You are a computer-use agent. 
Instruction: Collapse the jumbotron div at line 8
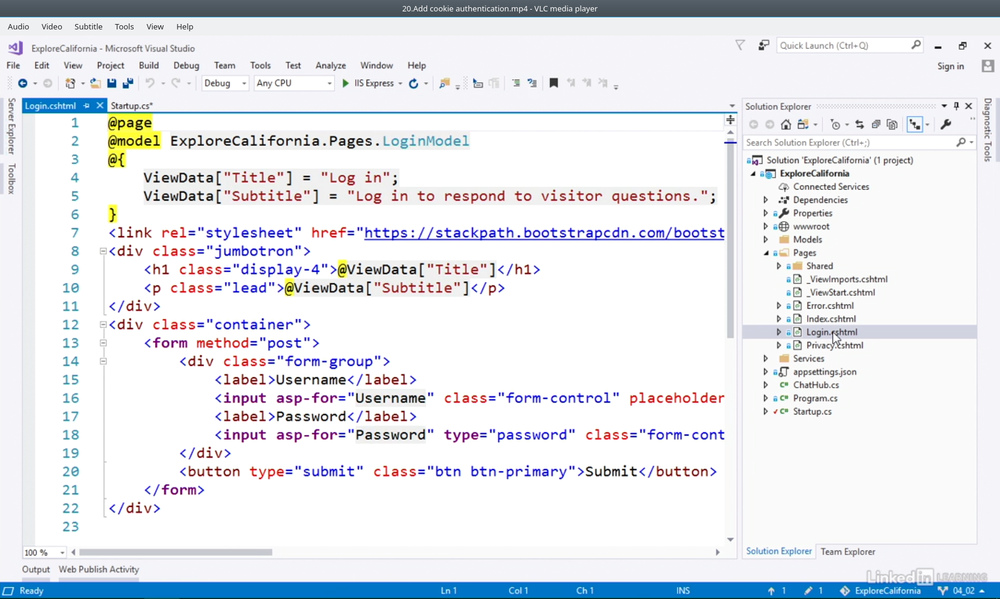tap(103, 251)
